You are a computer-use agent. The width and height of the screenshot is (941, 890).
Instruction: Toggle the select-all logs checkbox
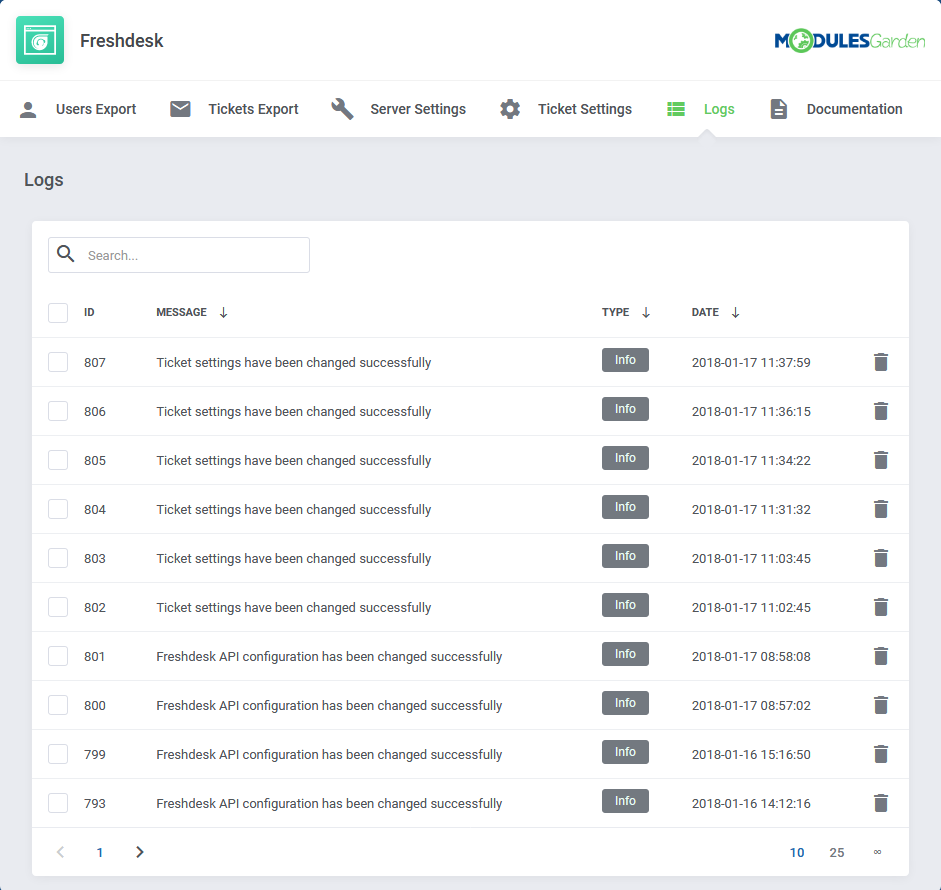click(58, 313)
